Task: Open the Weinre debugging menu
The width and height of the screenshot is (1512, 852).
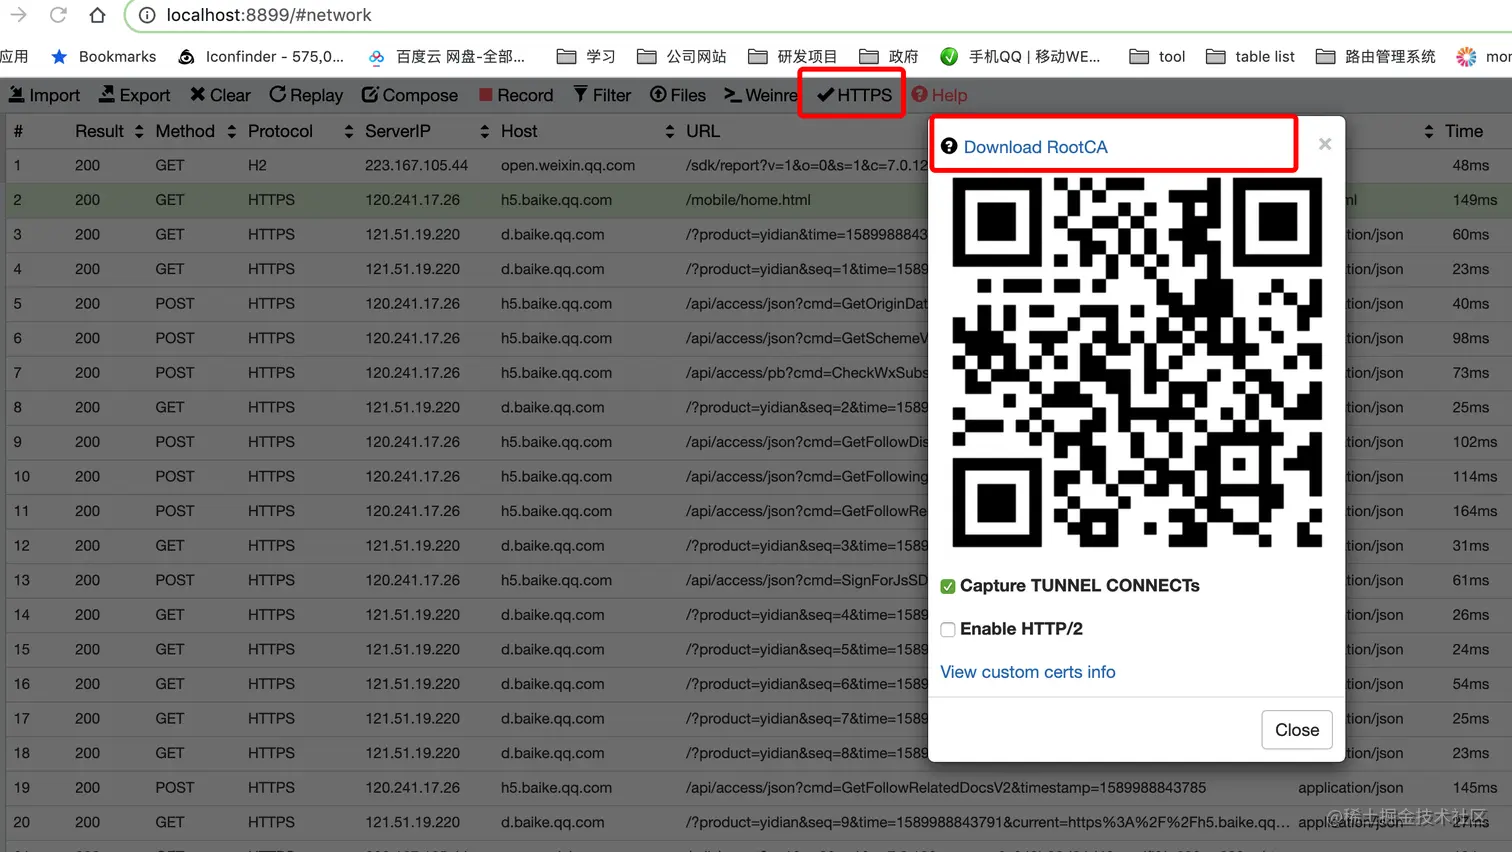Action: 761,95
